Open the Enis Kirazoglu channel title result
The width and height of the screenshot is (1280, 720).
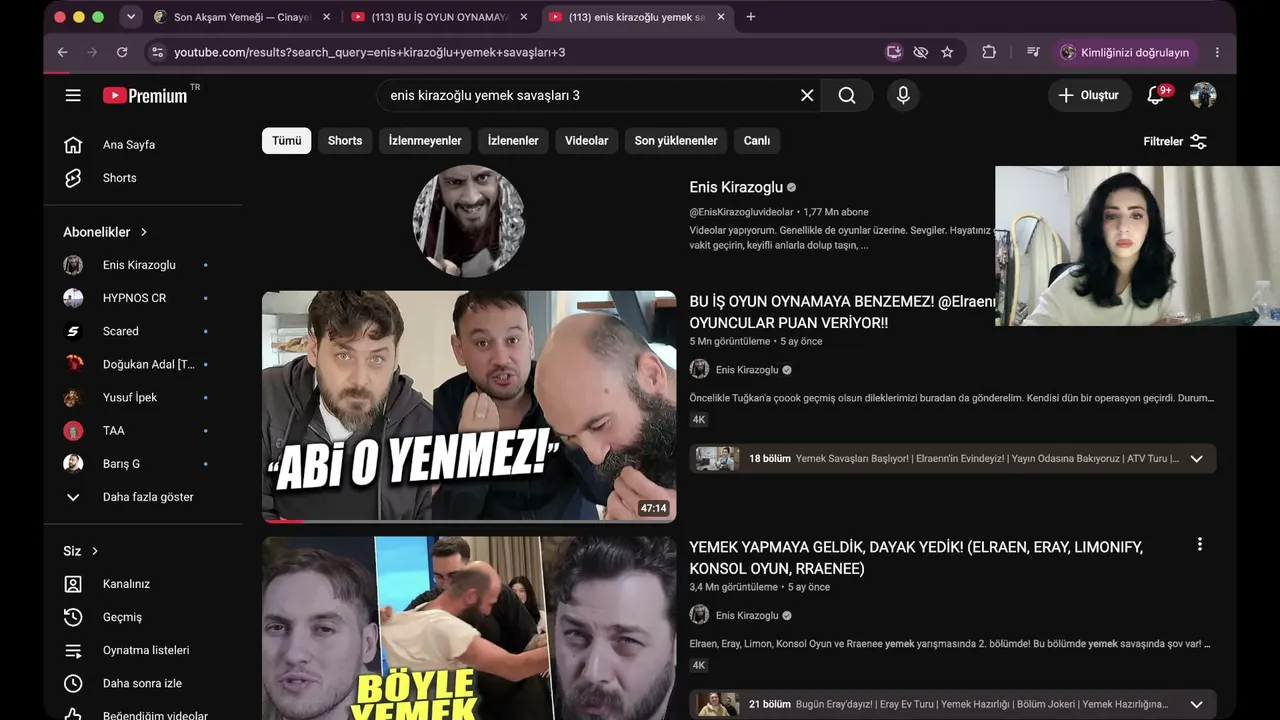[736, 187]
